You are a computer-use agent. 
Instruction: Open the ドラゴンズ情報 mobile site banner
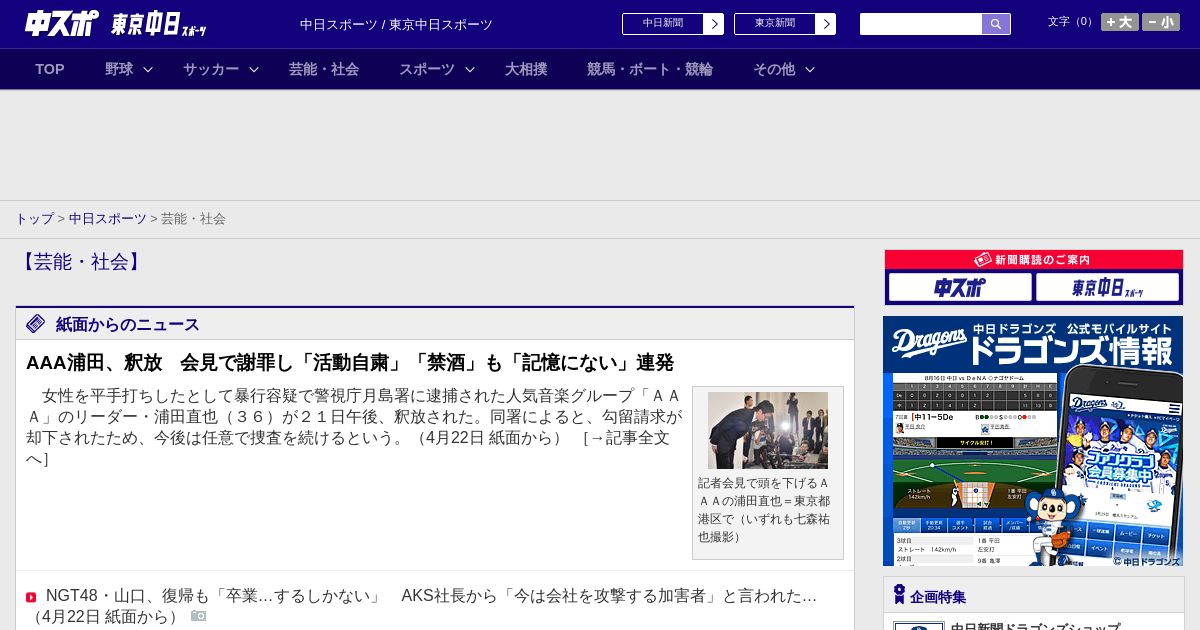[1033, 442]
